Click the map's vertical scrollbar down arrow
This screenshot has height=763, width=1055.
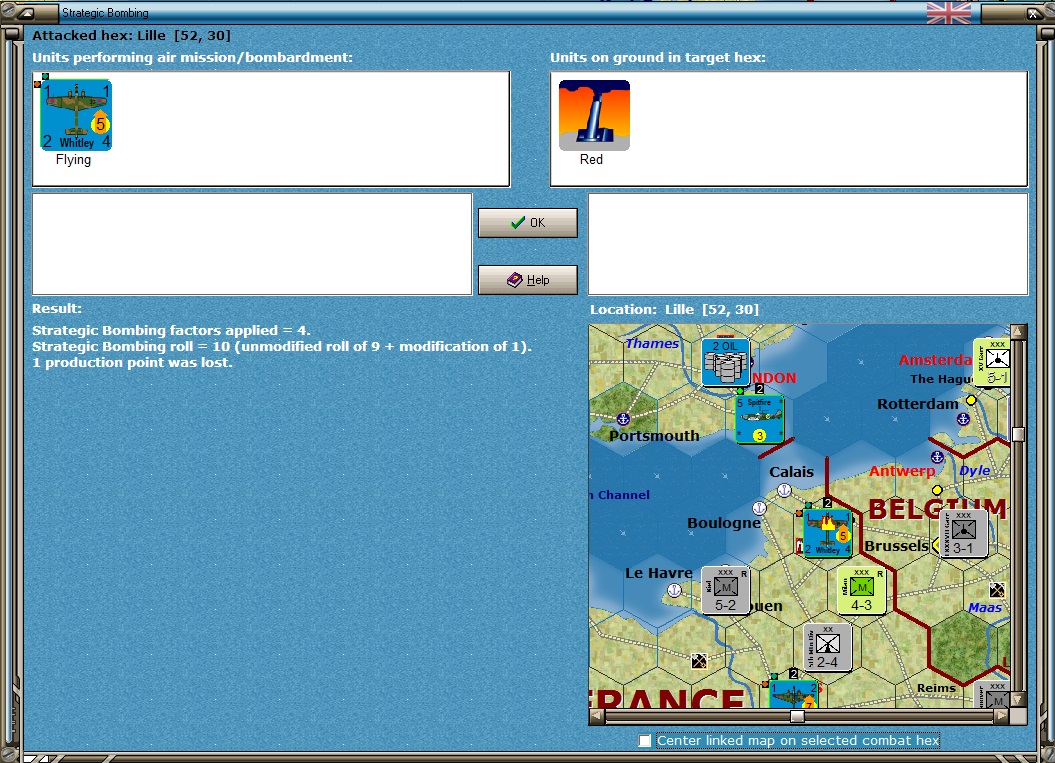(x=1018, y=700)
